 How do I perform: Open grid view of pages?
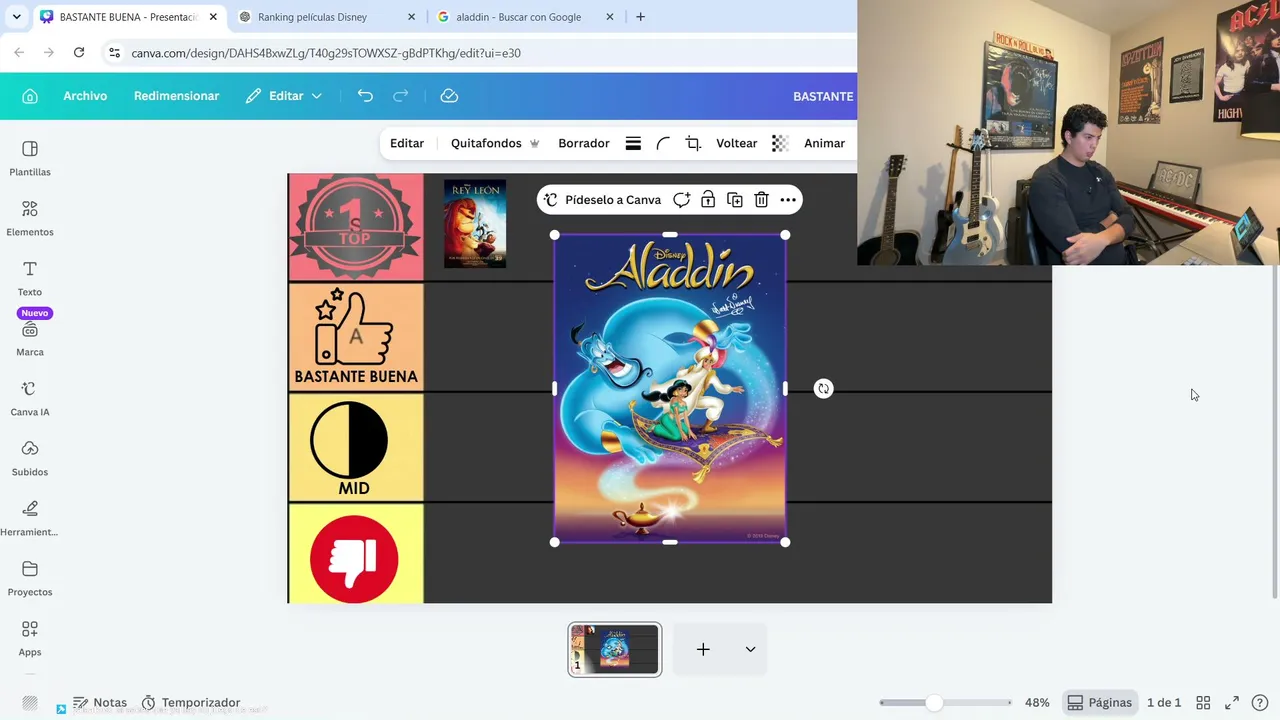tap(1203, 703)
